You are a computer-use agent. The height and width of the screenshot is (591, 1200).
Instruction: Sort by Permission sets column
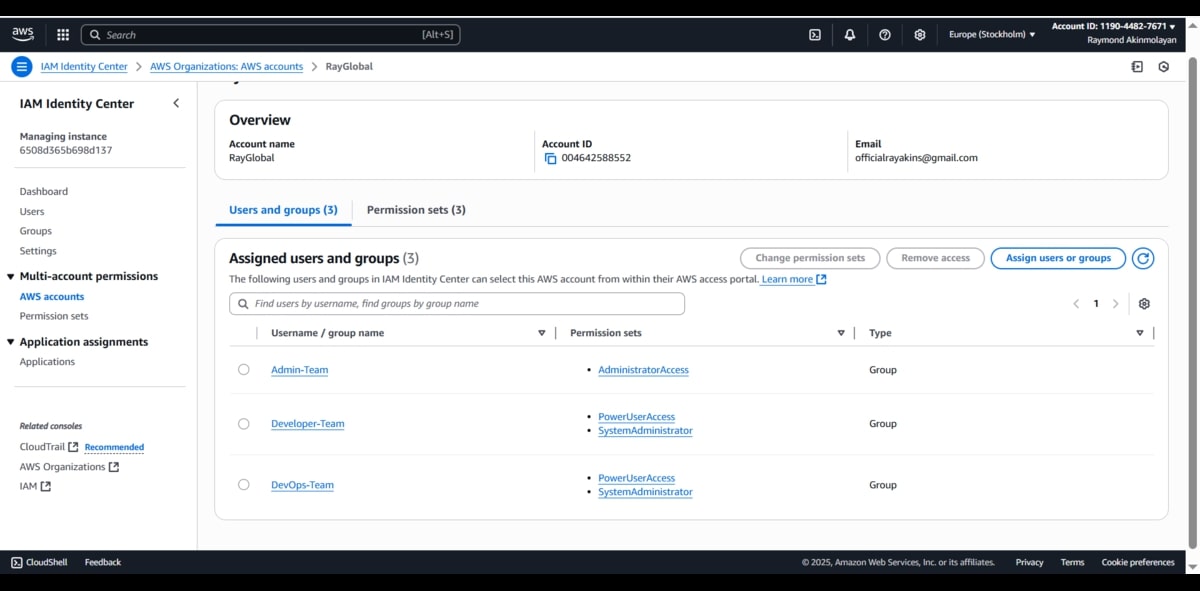pyautogui.click(x=841, y=333)
